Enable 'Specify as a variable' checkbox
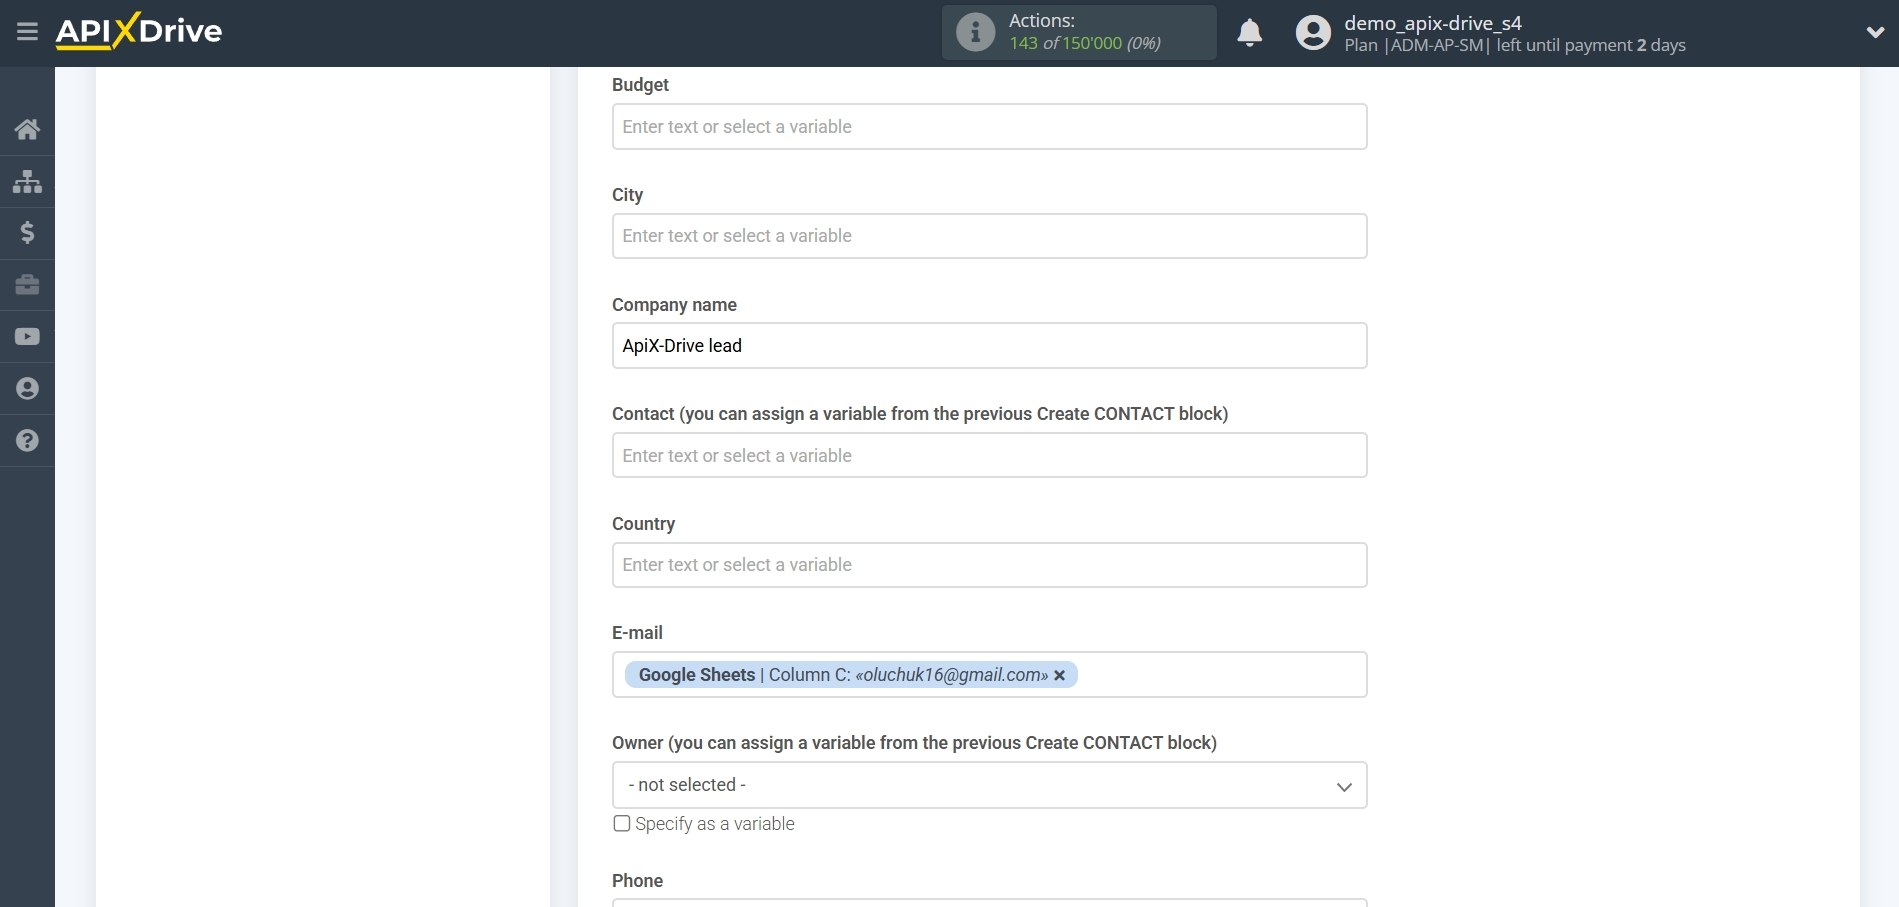 point(622,824)
